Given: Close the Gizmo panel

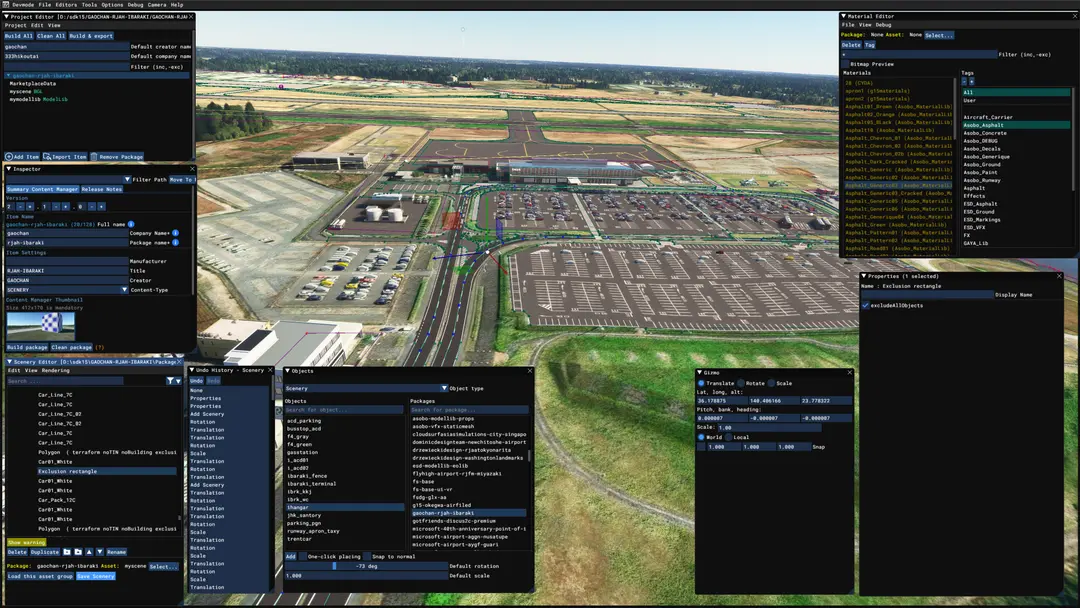Looking at the screenshot, I should point(849,372).
